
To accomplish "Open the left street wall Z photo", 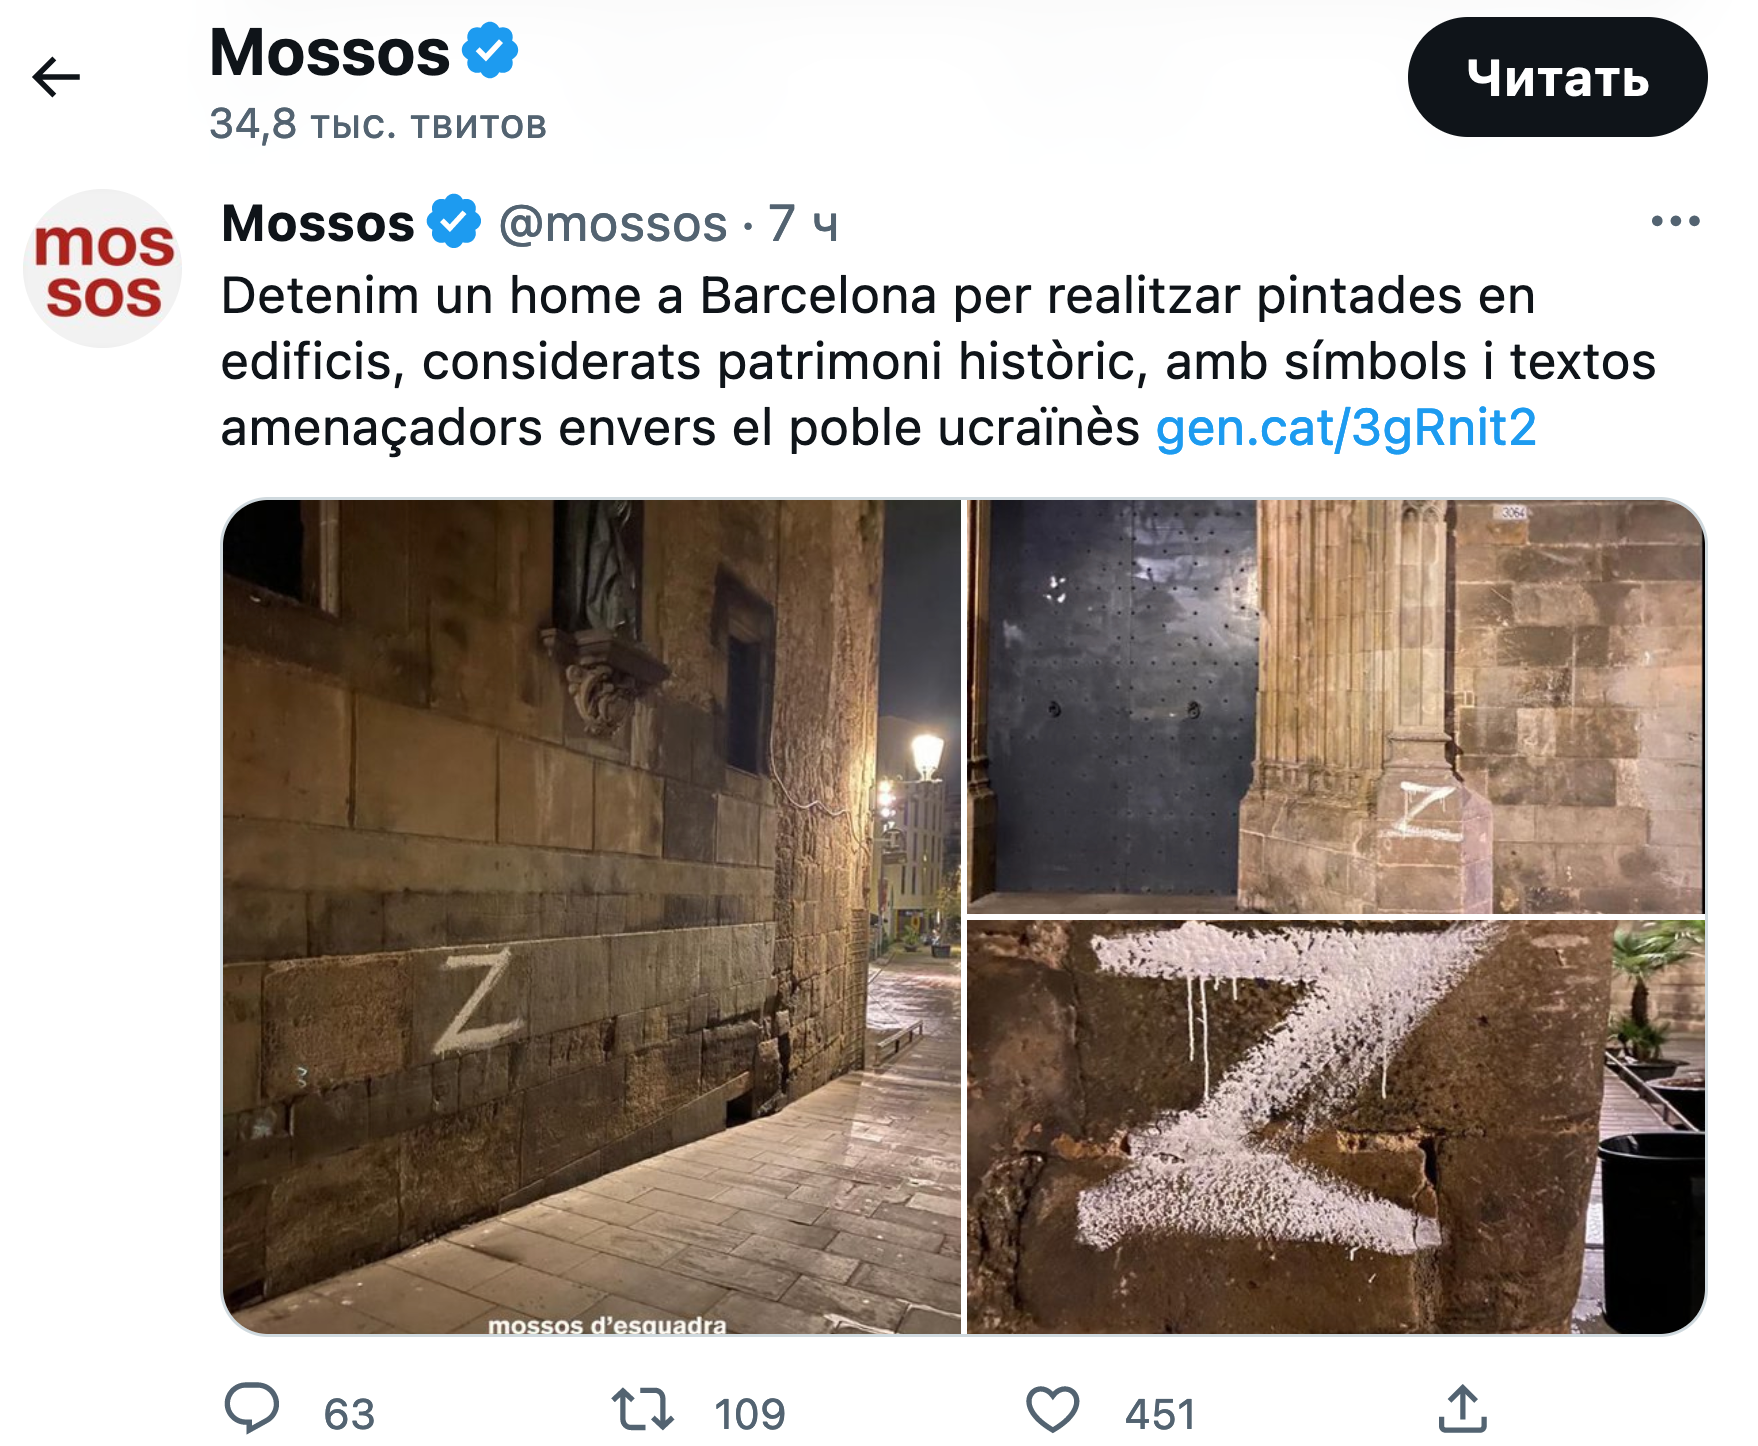I will [592, 916].
